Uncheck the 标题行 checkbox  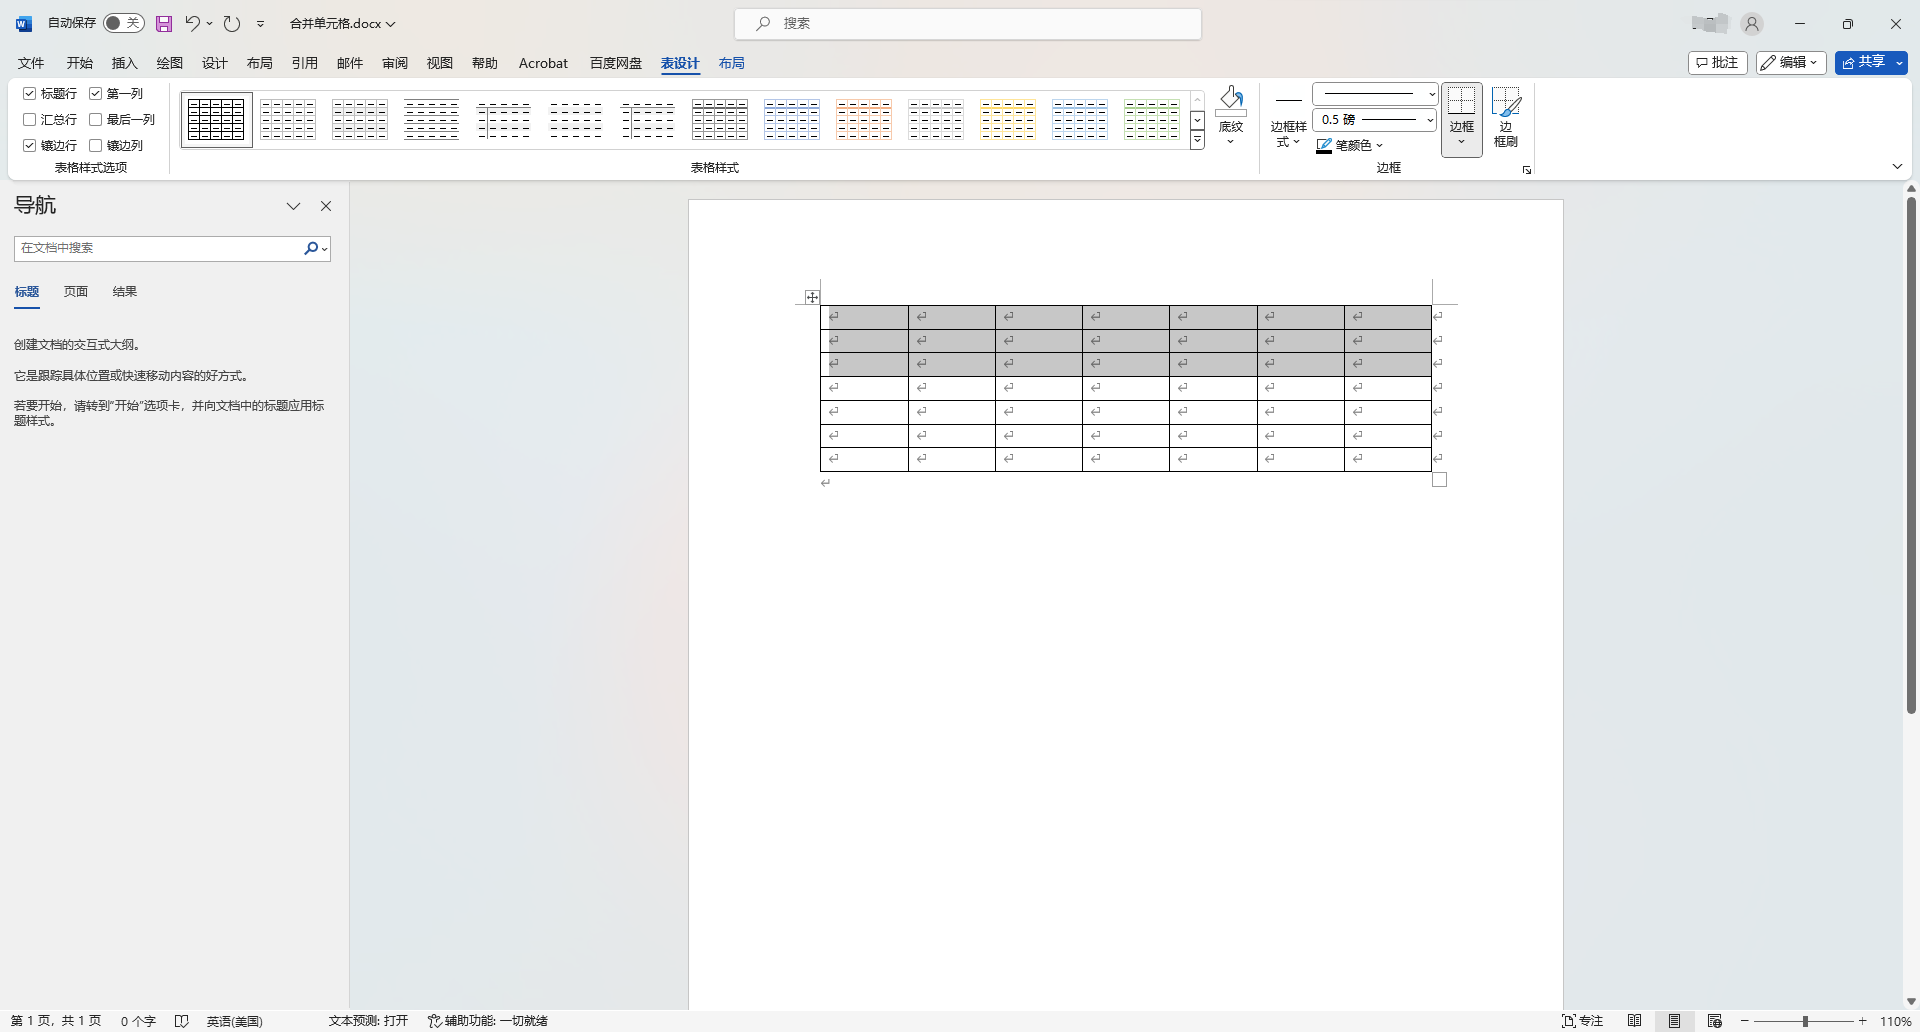30,93
